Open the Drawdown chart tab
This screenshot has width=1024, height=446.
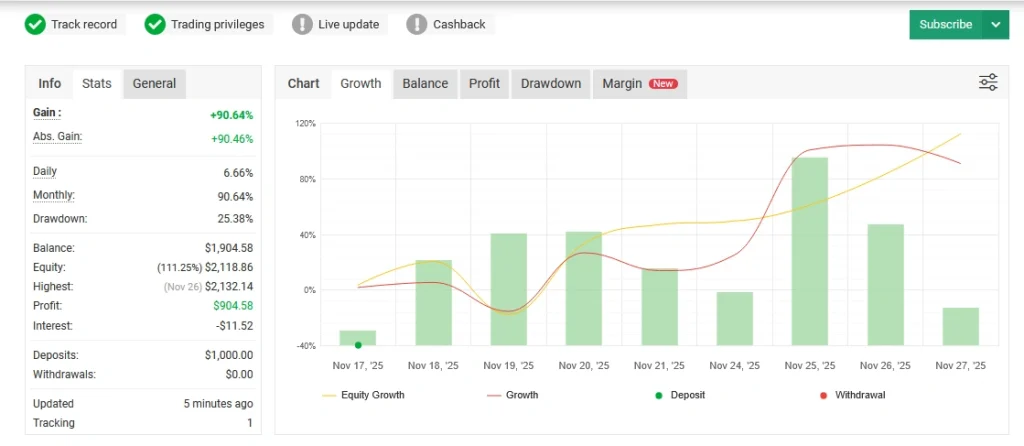click(550, 84)
